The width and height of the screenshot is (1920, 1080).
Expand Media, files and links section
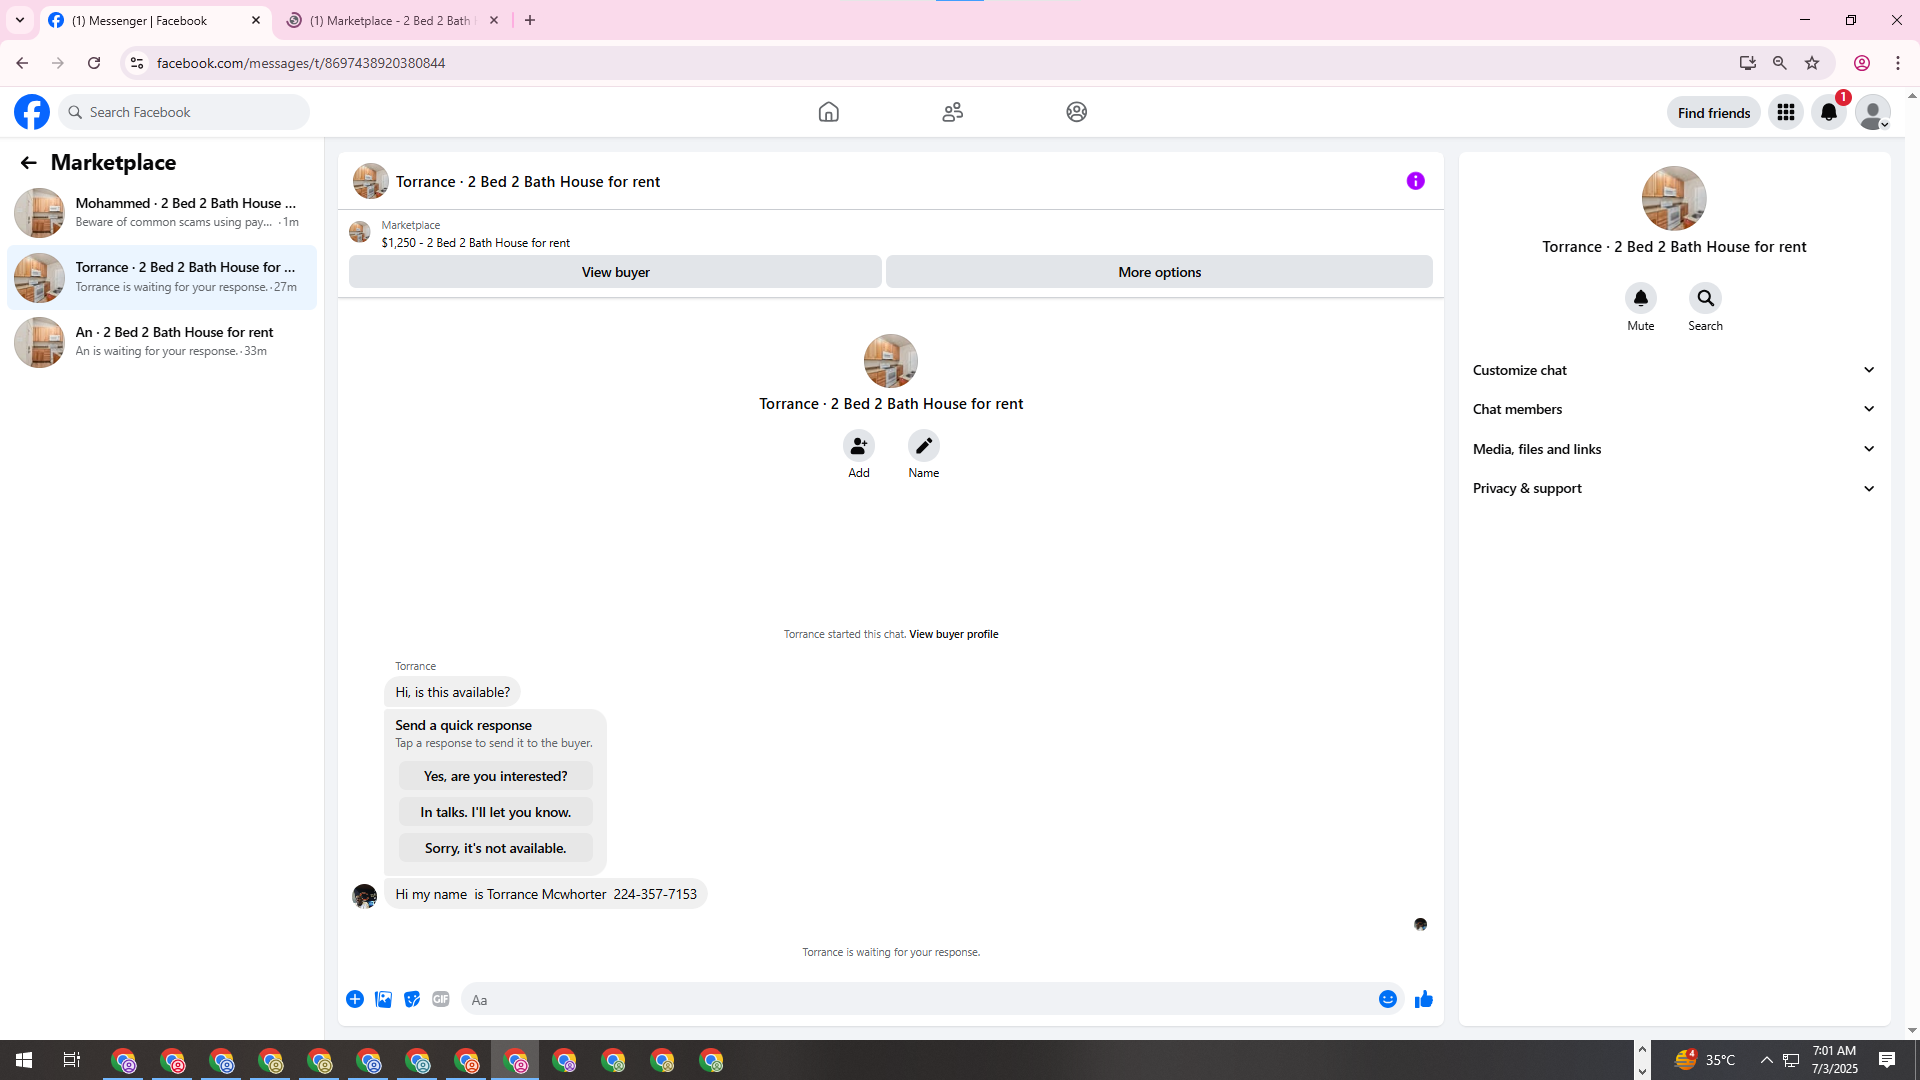coord(1673,449)
